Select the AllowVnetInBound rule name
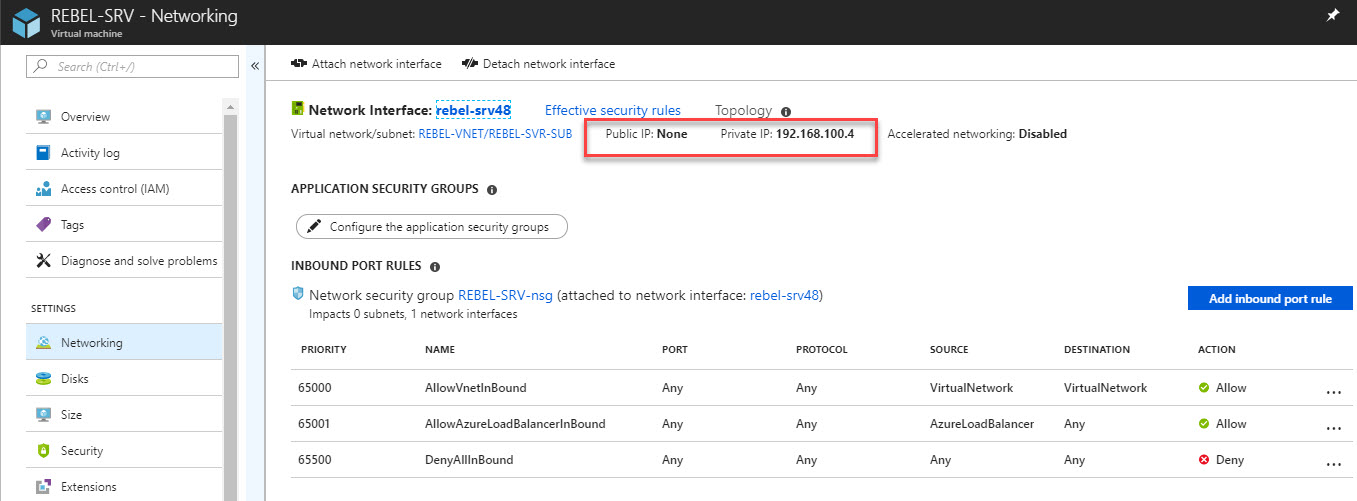The image size is (1357, 501). tap(476, 388)
